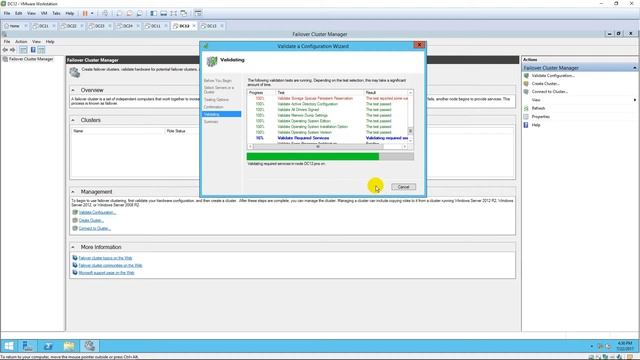Screen dimensions: 640x360
Task: Click Help in Actions pane
Action: (x=536, y=125)
